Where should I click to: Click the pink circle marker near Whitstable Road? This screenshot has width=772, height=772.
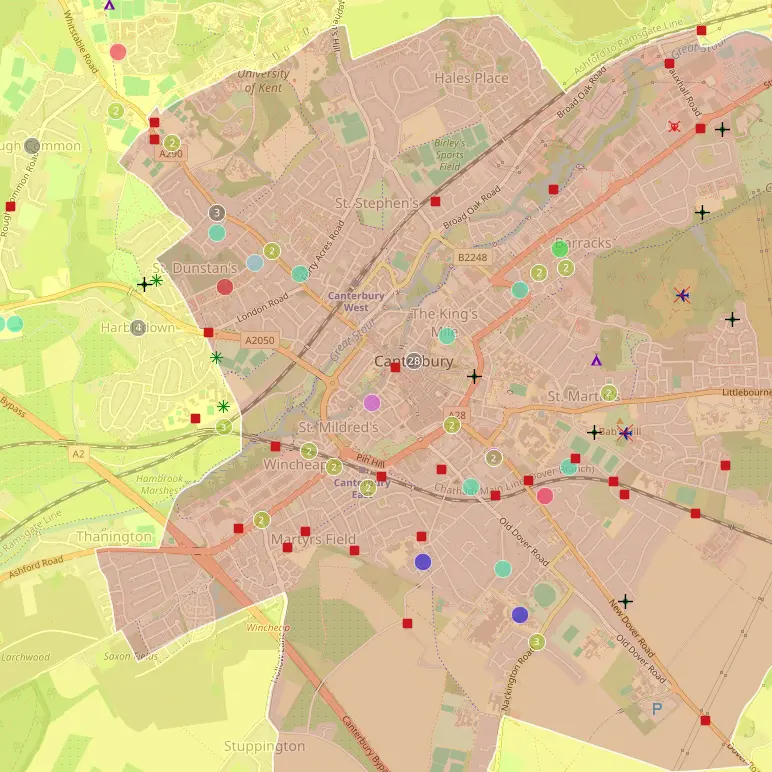click(118, 52)
